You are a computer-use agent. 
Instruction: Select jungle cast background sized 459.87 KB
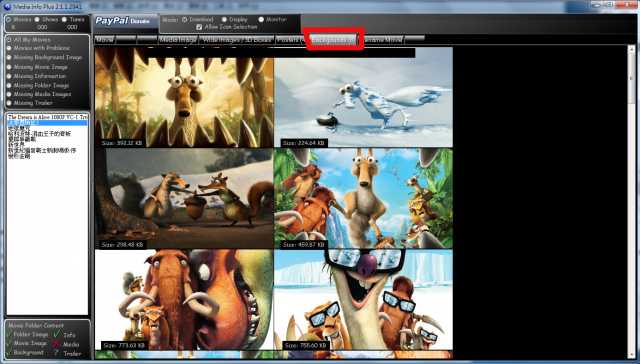pos(363,198)
